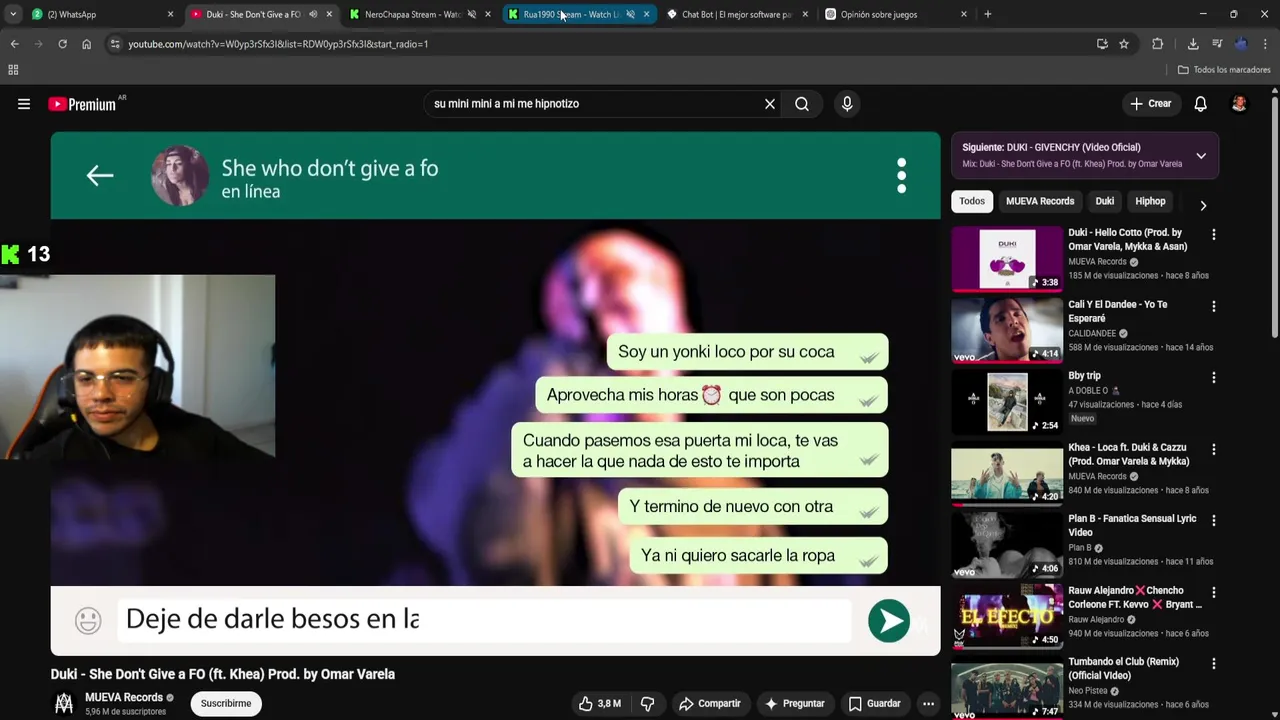This screenshot has width=1280, height=720.
Task: Open the MUEVA Records channel name link
Action: click(124, 698)
